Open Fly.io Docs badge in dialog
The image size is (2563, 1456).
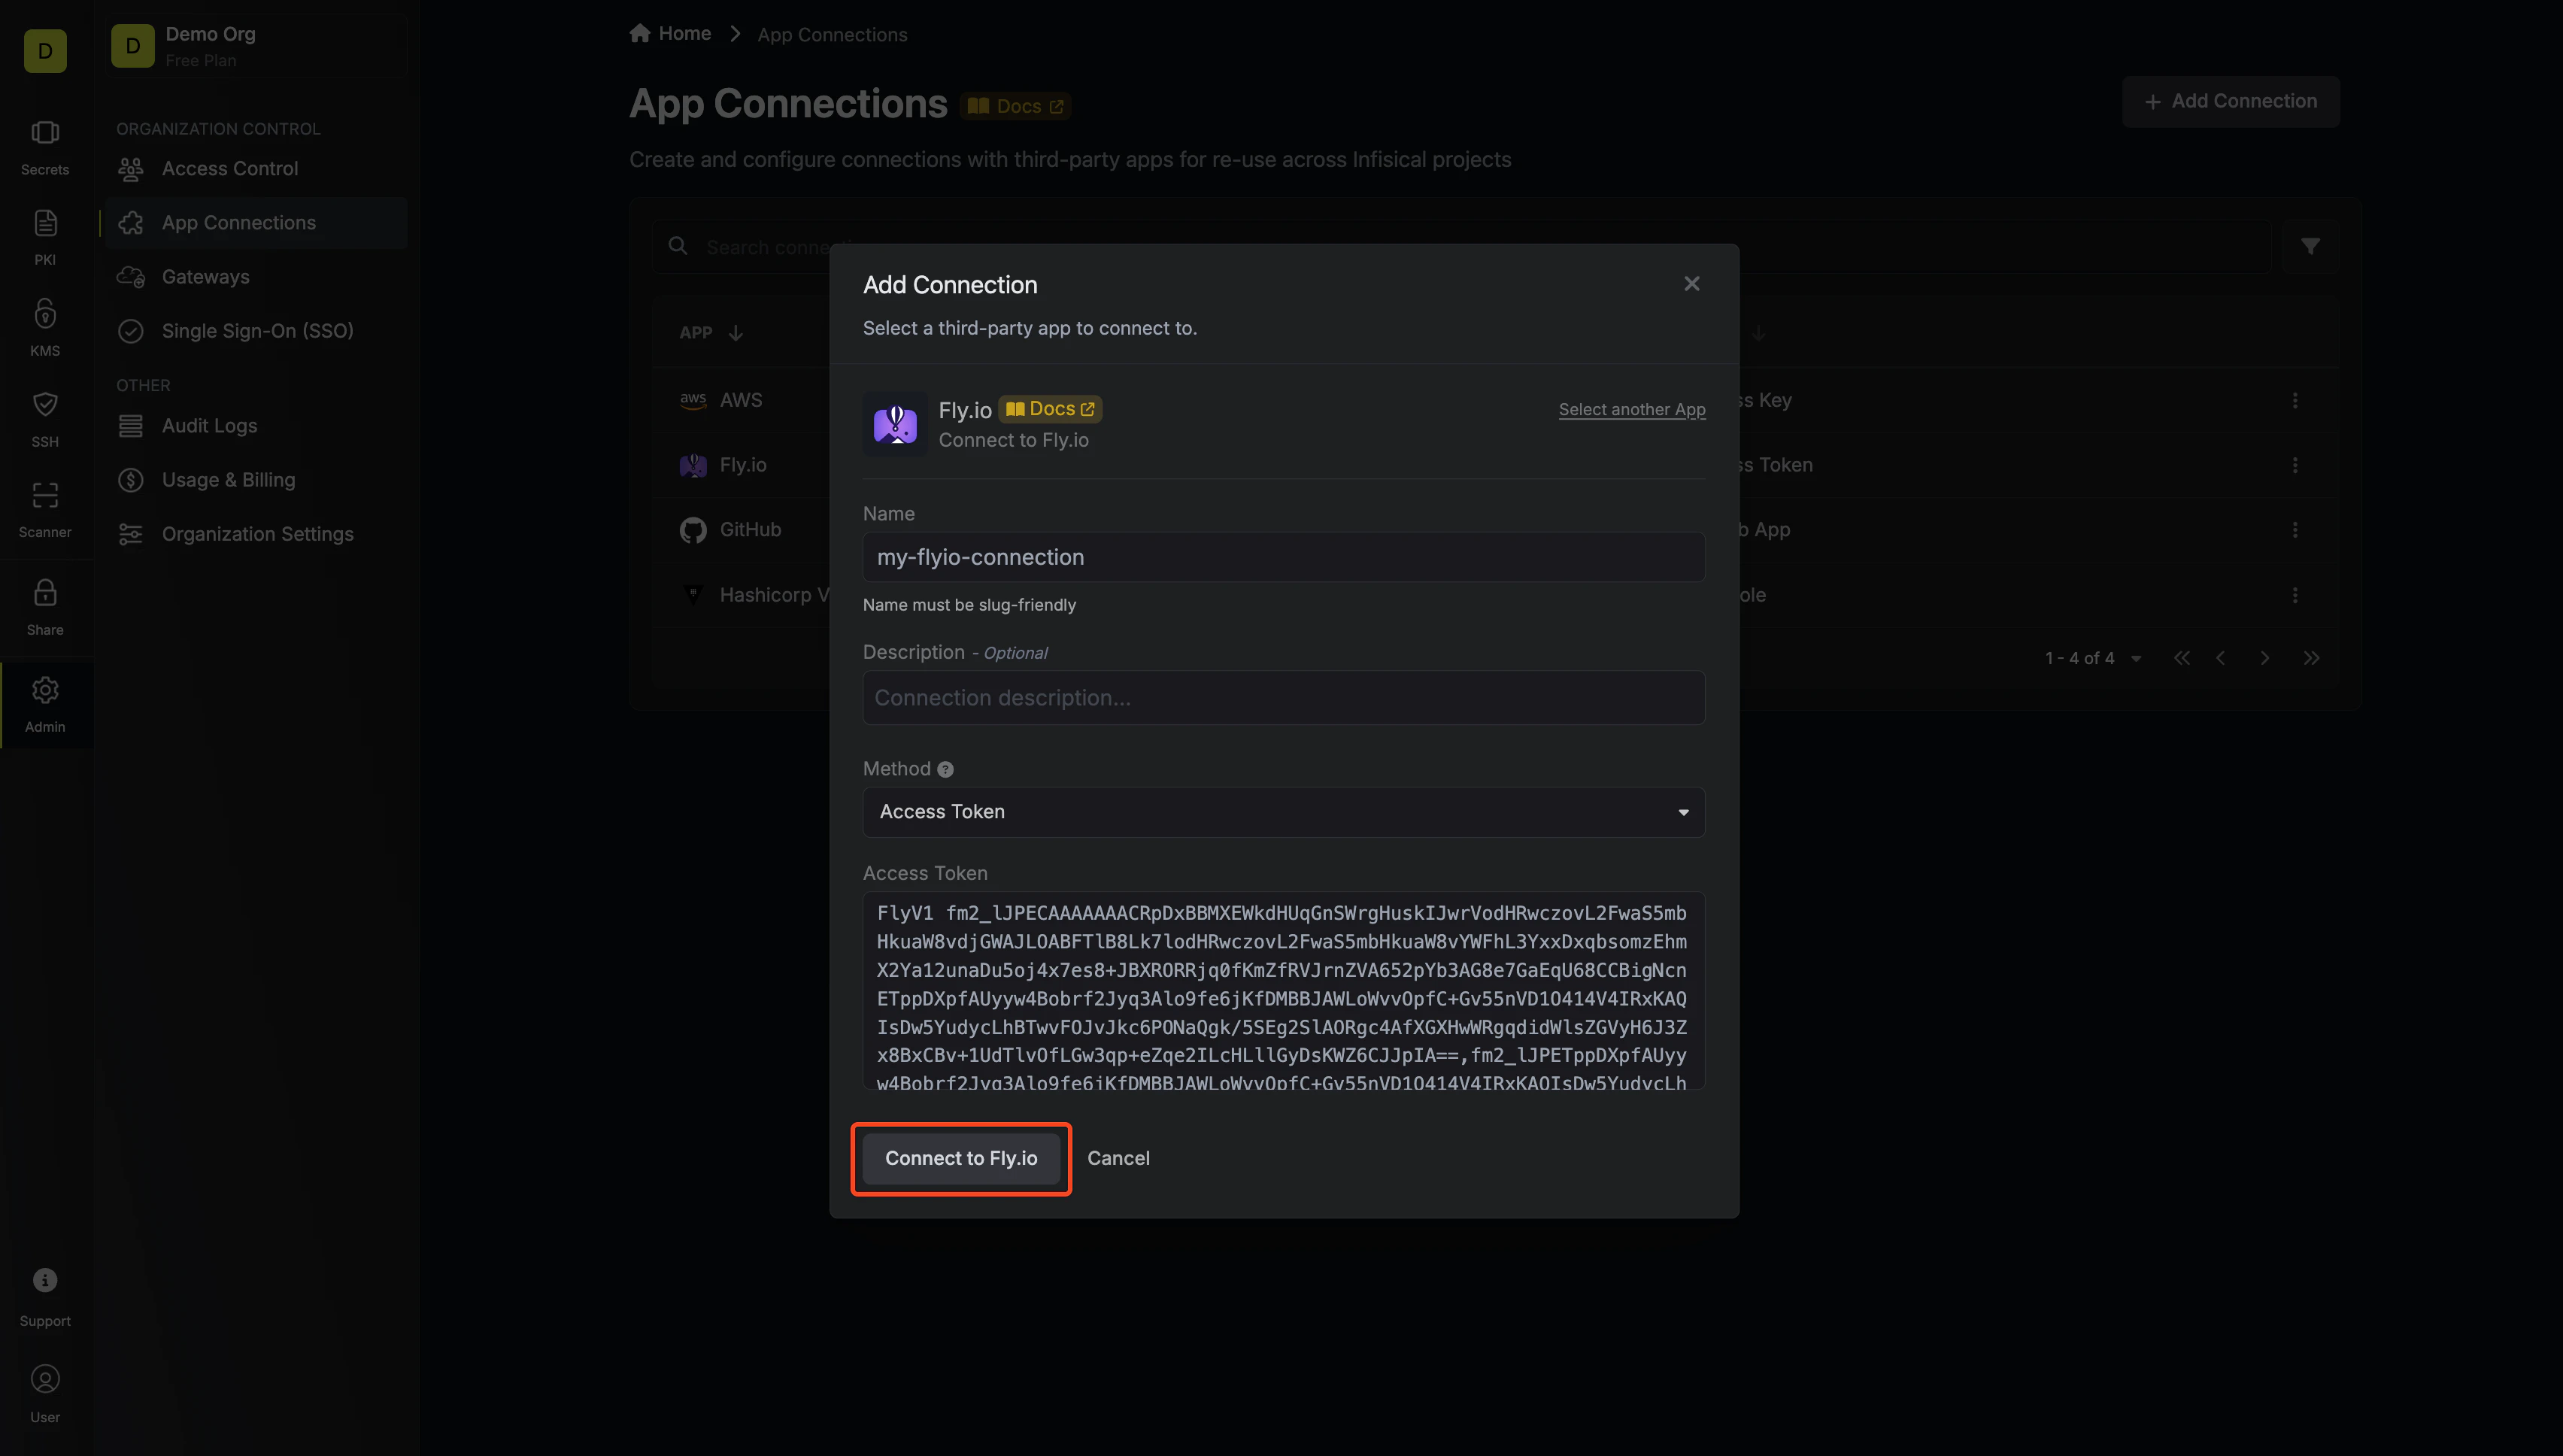click(x=1050, y=409)
